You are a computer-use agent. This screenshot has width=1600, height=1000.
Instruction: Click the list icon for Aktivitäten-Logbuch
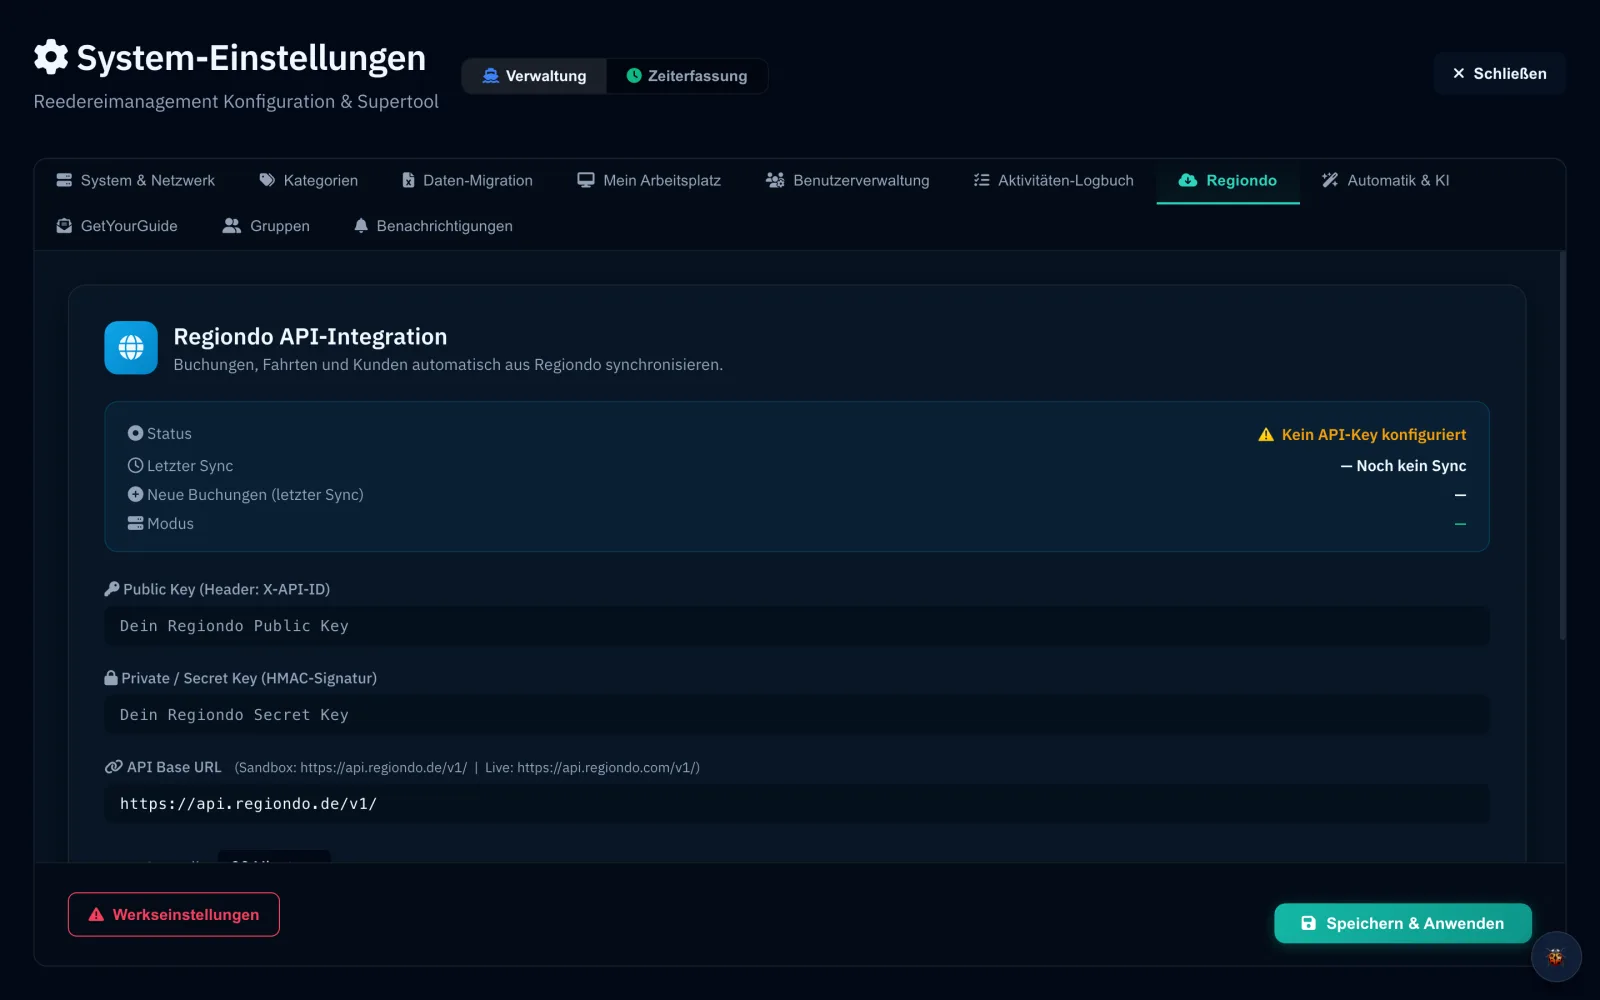click(x=982, y=180)
